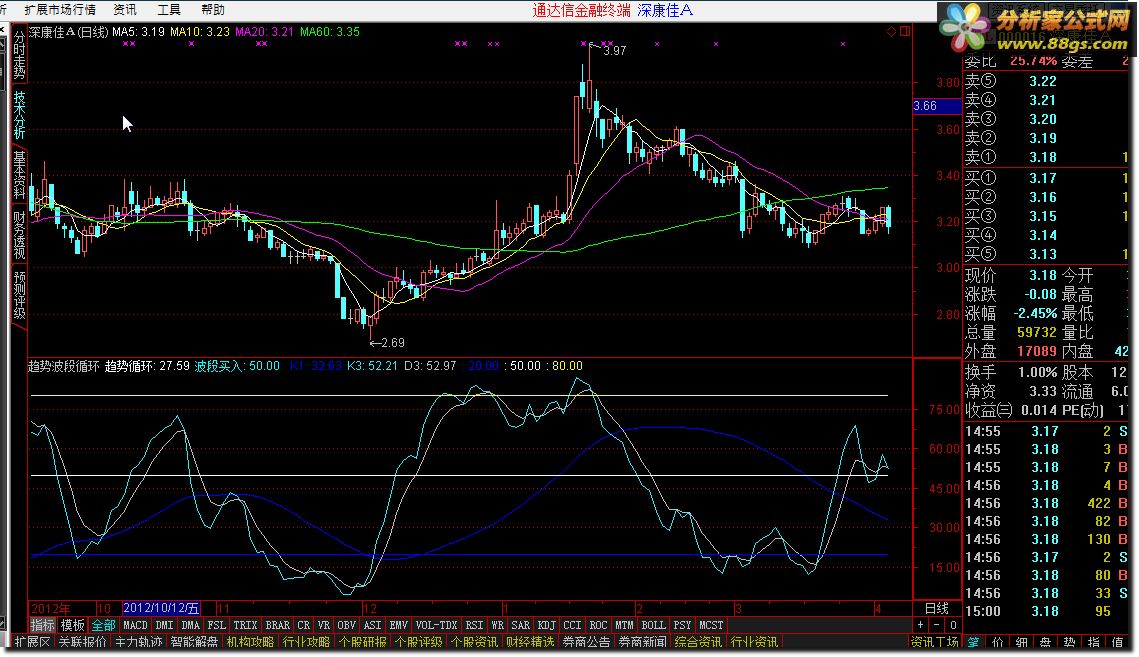Viewport: 1139px width, 657px height.
Task: Switch the indicator to CCI
Action: point(572,625)
